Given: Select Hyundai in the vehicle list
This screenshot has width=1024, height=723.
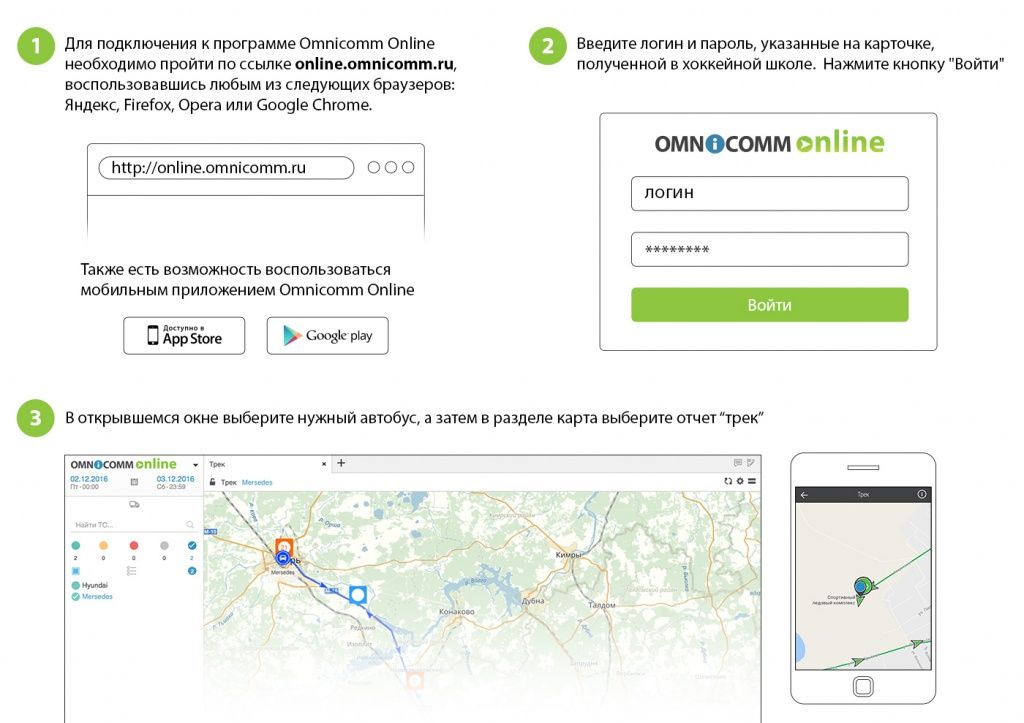Looking at the screenshot, I should tap(95, 585).
